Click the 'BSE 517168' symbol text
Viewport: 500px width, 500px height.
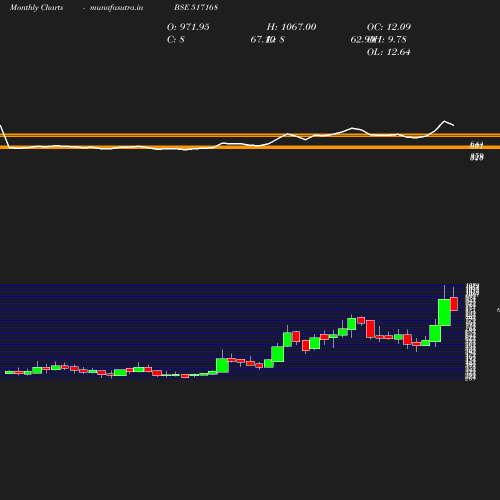[196, 8]
